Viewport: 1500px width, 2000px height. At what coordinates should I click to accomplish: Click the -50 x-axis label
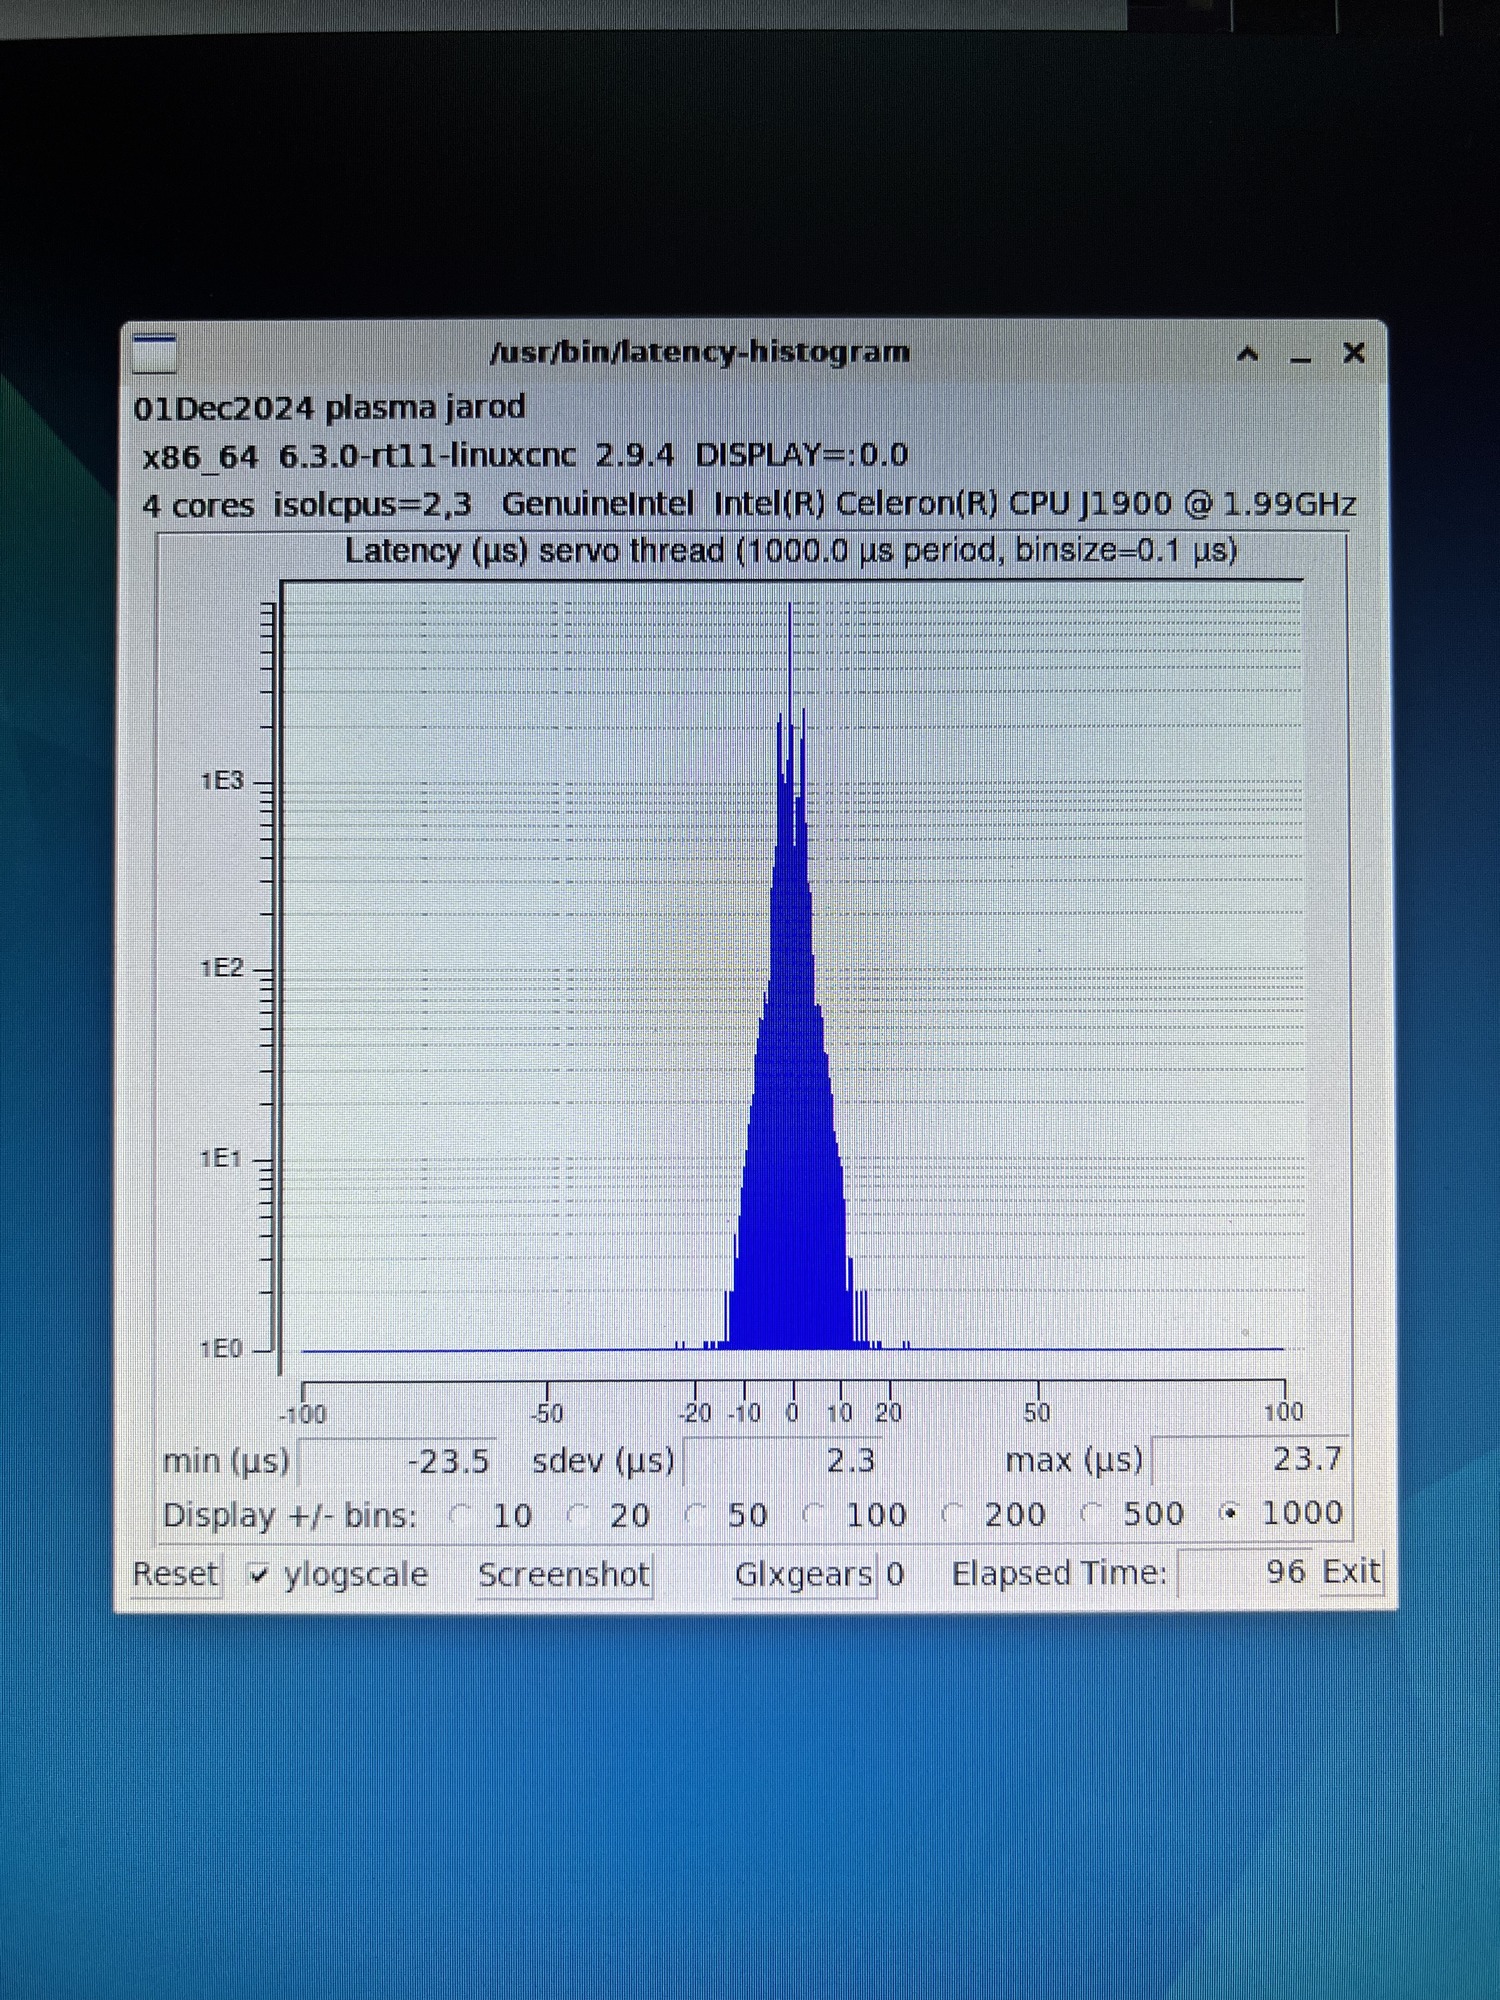click(546, 1414)
